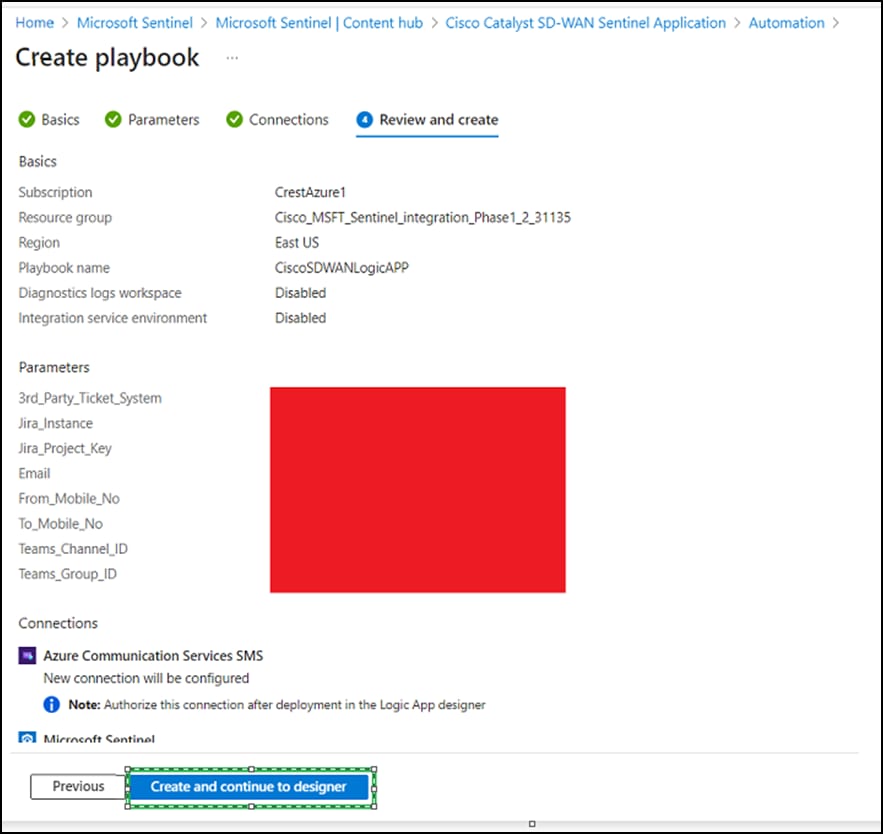This screenshot has height=834, width=883.
Task: Click the blue info icon beside Note
Action: [51, 704]
